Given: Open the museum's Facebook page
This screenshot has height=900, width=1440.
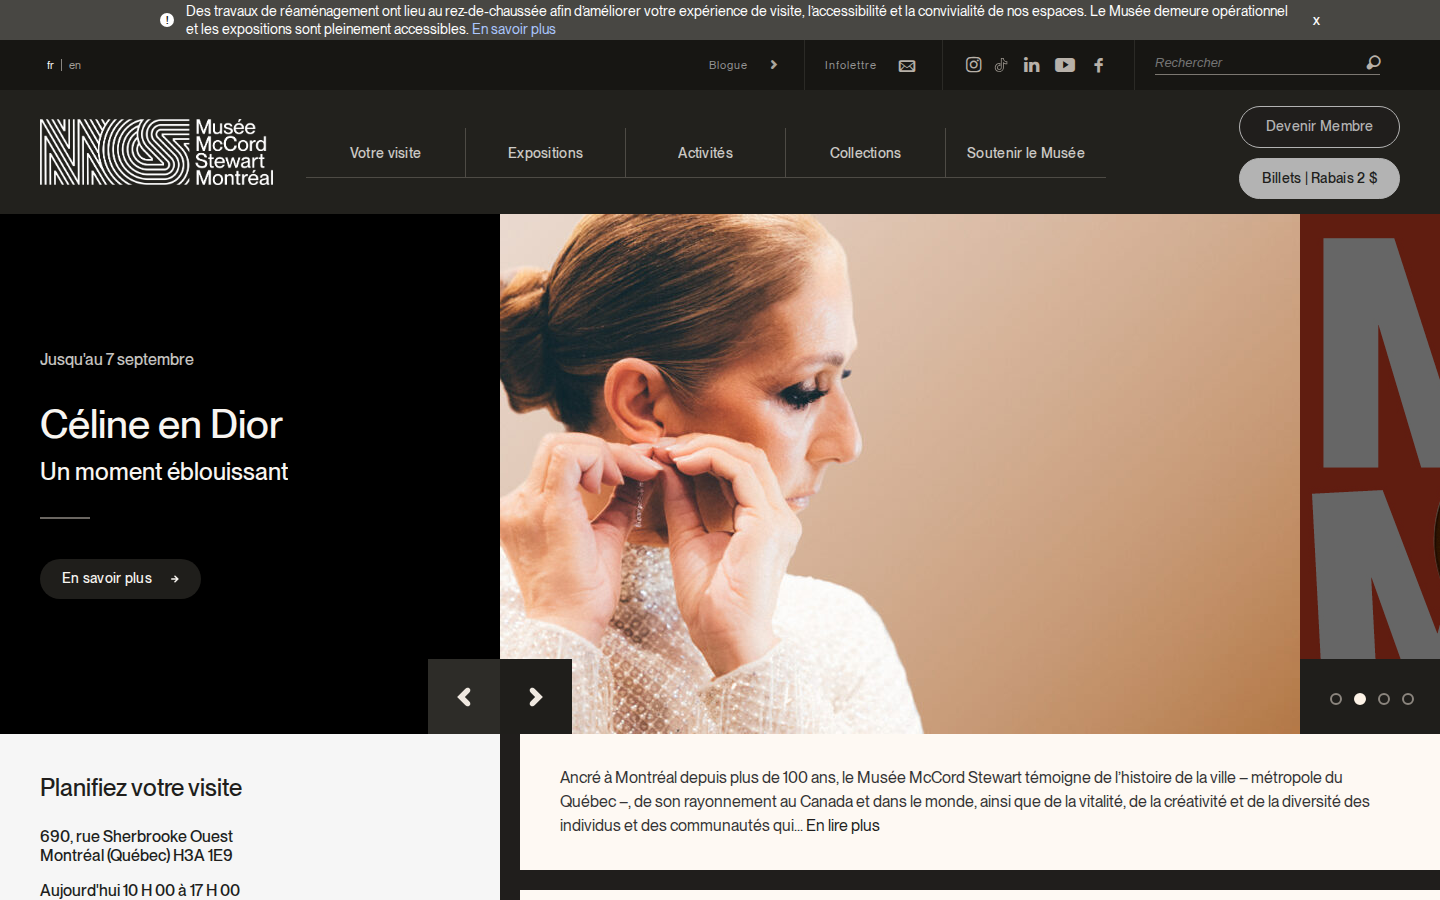Looking at the screenshot, I should [1099, 65].
